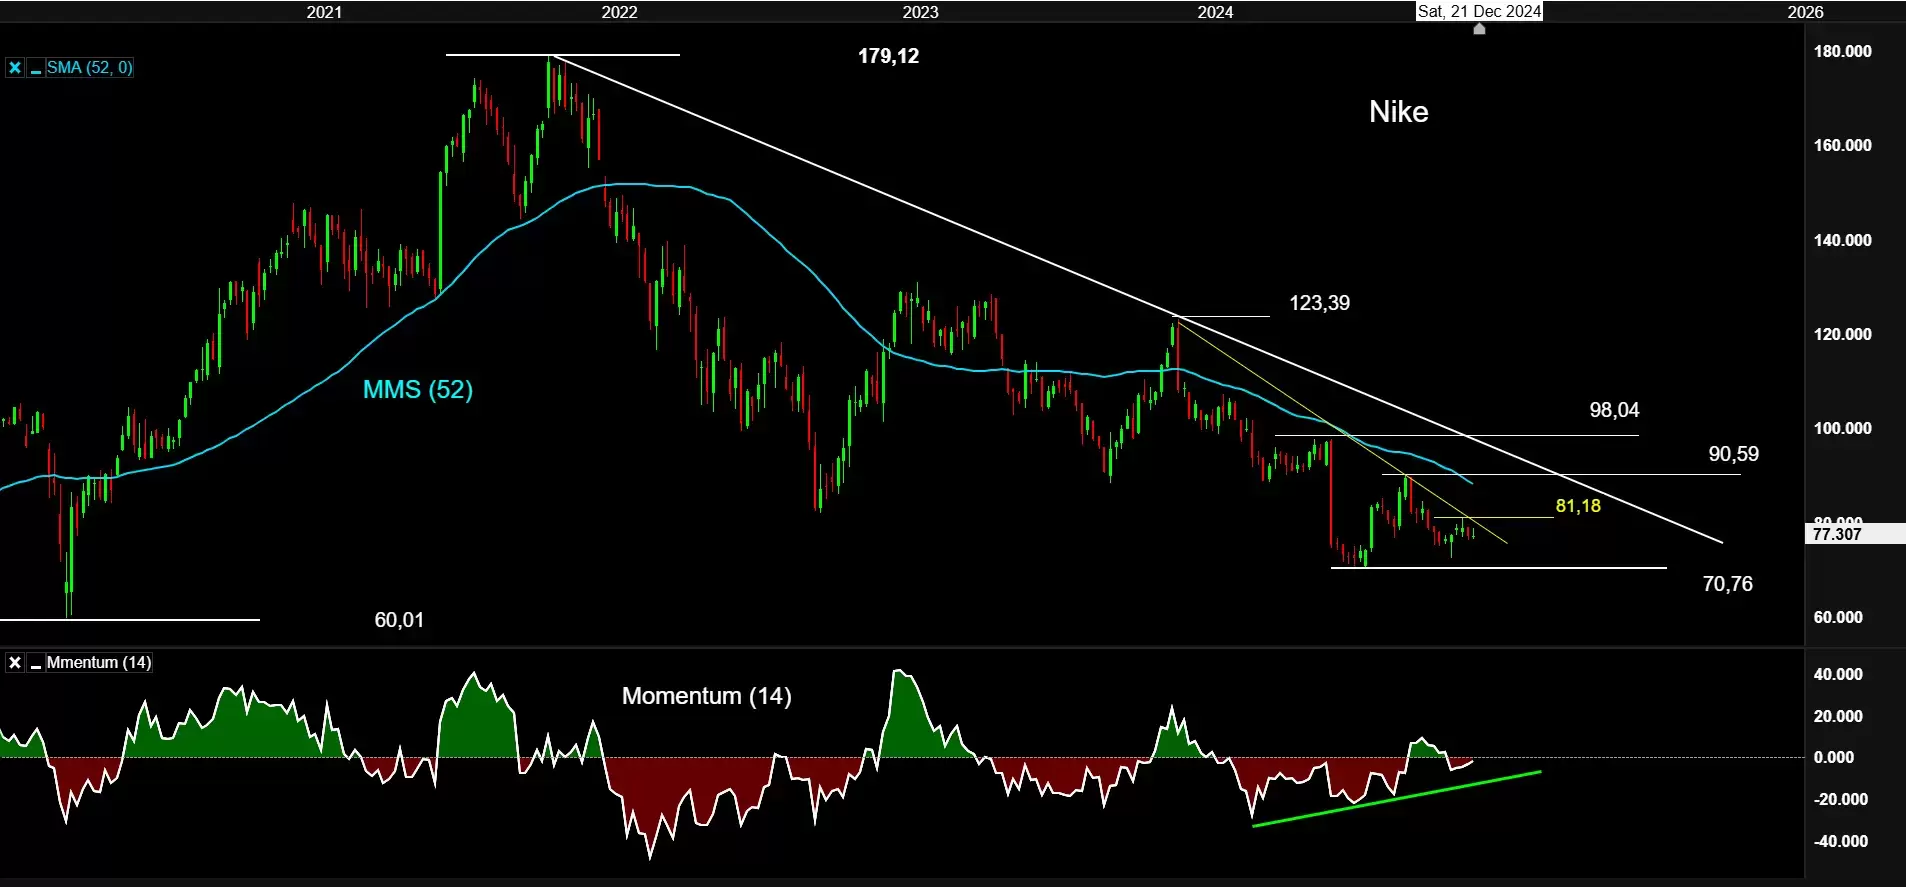Select the current price tag 77.307
Viewport: 1906px width, 887px height.
(1854, 534)
